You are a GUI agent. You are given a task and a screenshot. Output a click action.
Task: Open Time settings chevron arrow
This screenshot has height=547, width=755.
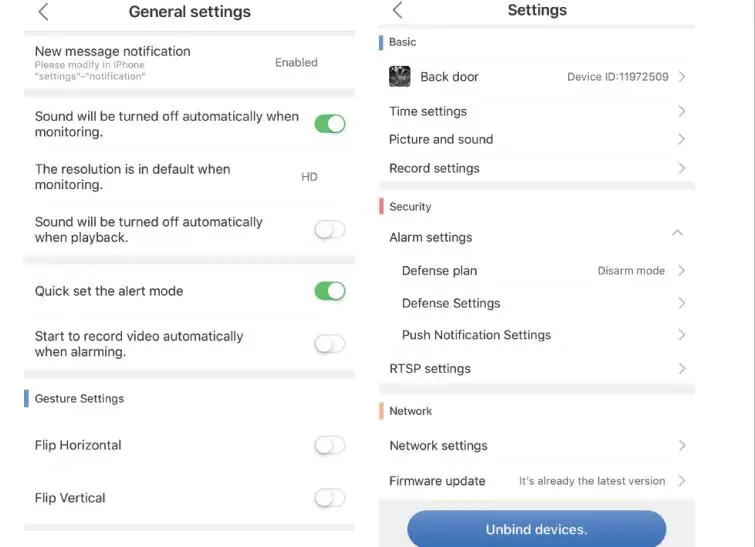[x=682, y=111]
